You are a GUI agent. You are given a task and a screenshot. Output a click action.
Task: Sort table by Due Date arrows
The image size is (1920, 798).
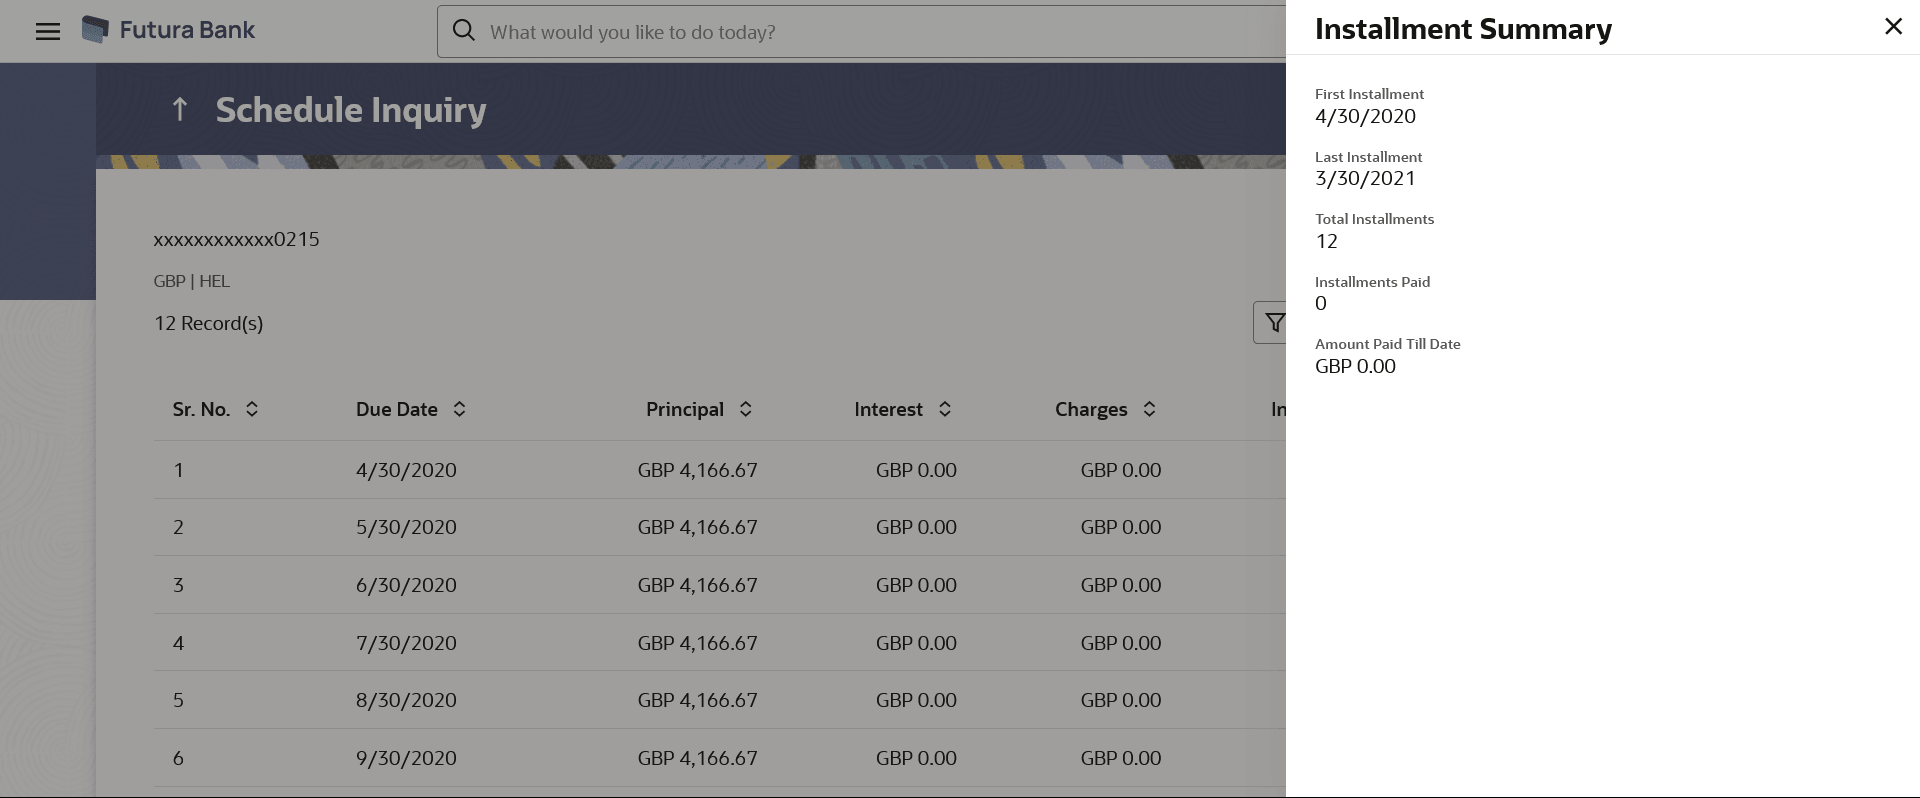coord(459,409)
